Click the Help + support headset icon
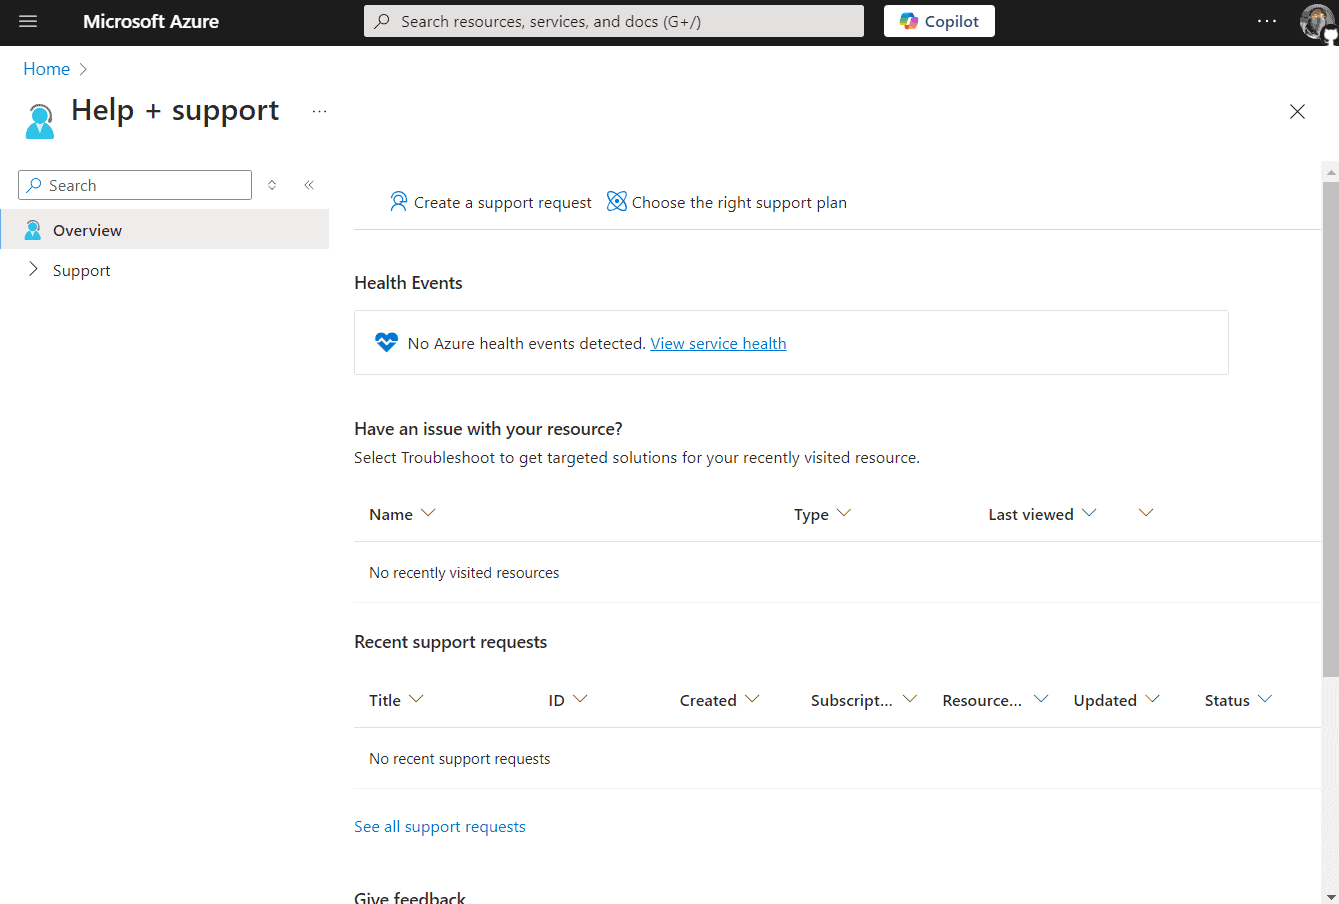The image size is (1339, 904). [40, 121]
